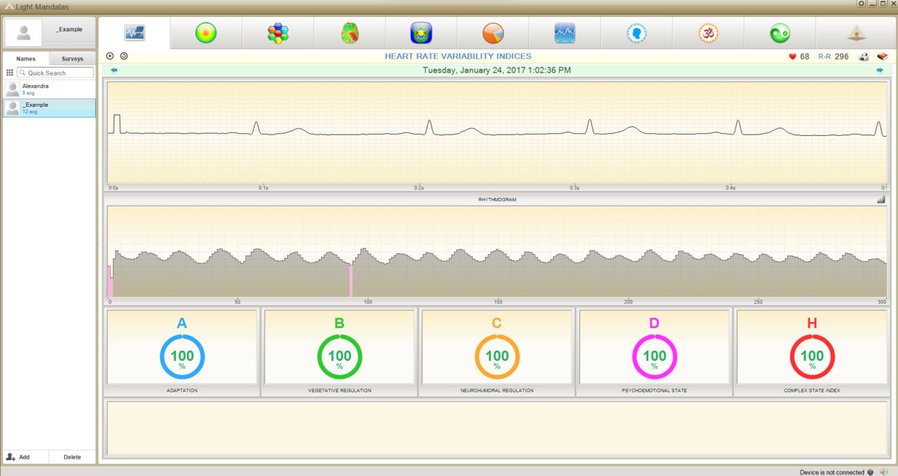Select the orange pie chart tab
The height and width of the screenshot is (476, 898).
coord(493,33)
